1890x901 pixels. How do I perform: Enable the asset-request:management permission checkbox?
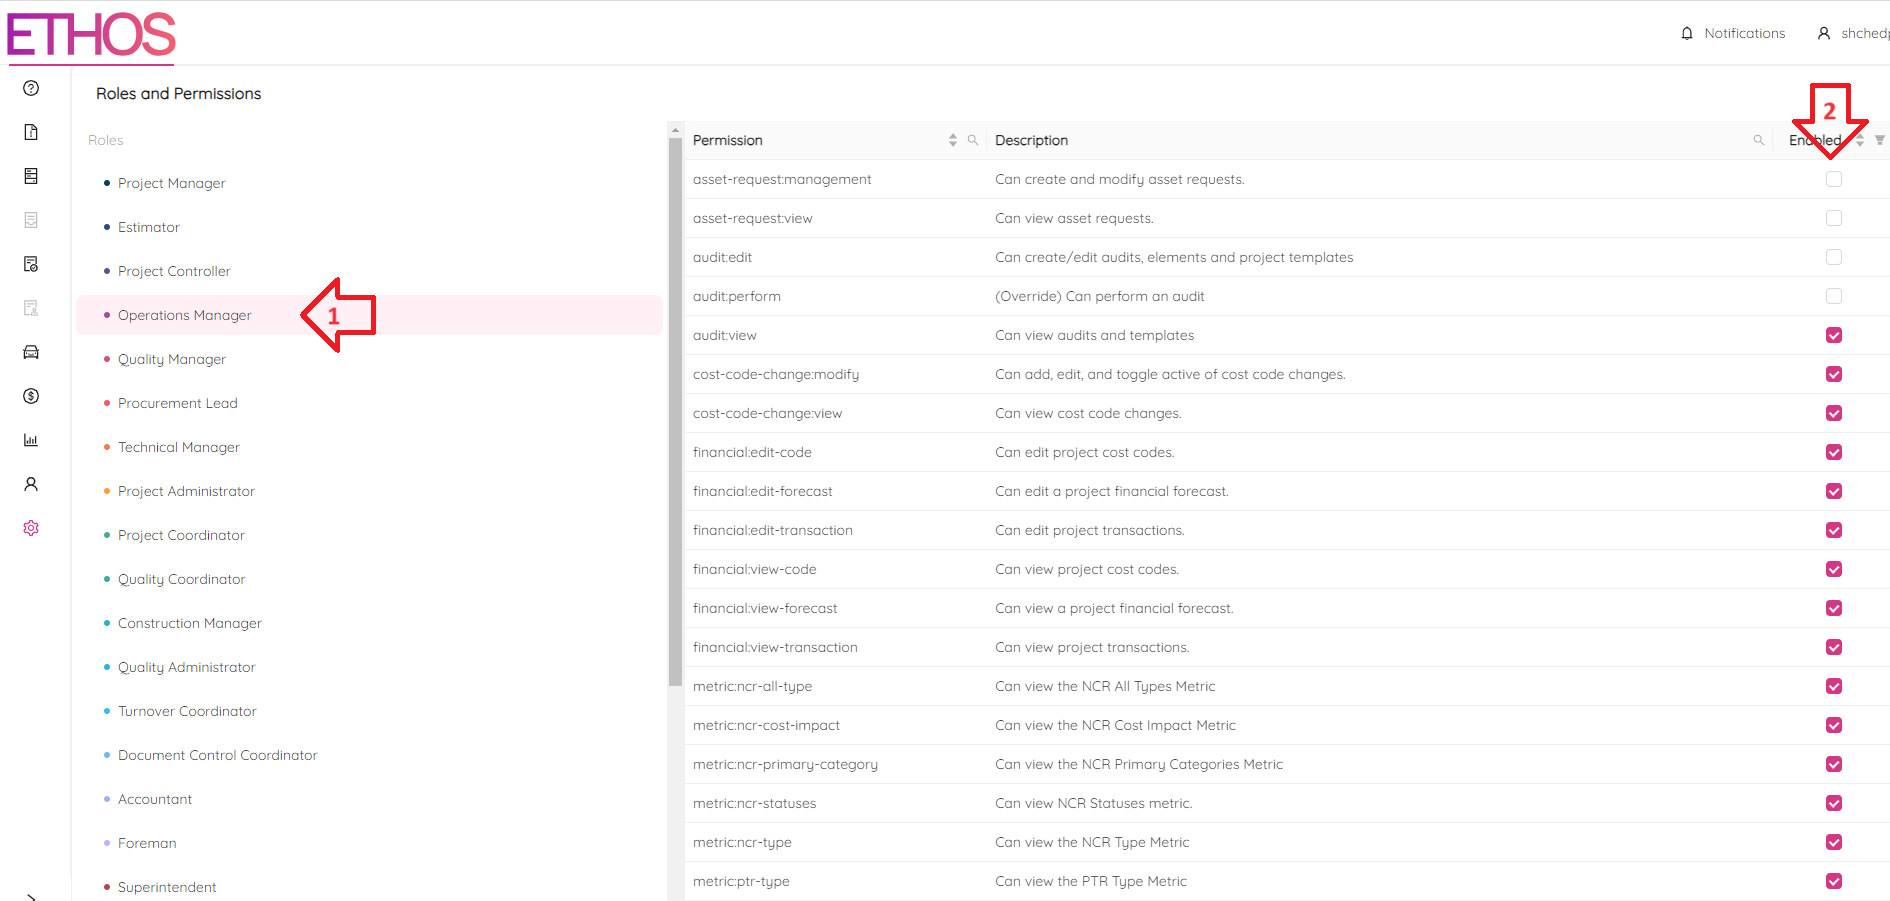pyautogui.click(x=1834, y=179)
